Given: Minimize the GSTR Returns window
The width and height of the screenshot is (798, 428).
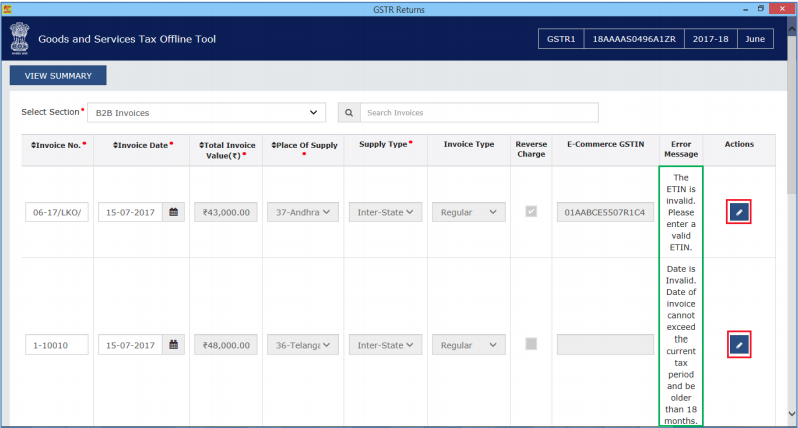Looking at the screenshot, I should tap(745, 9).
